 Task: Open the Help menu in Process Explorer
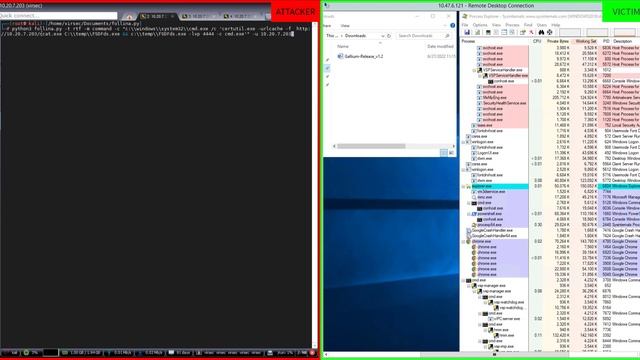(556, 25)
